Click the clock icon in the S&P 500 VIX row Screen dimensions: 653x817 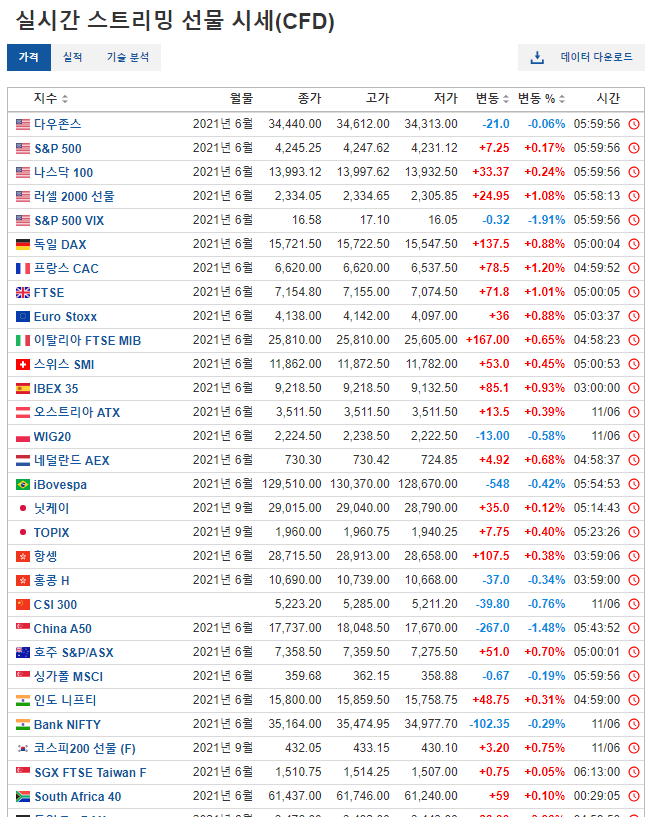coord(634,220)
